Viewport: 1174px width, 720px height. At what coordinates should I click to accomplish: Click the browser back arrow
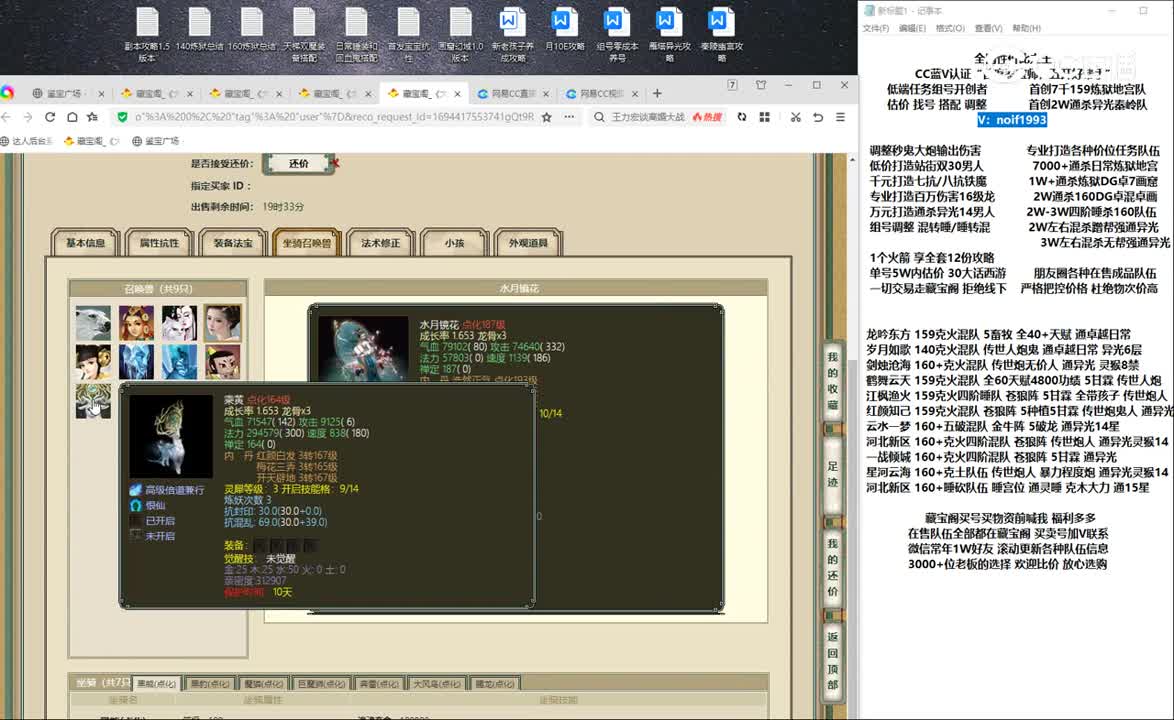(x=7, y=117)
